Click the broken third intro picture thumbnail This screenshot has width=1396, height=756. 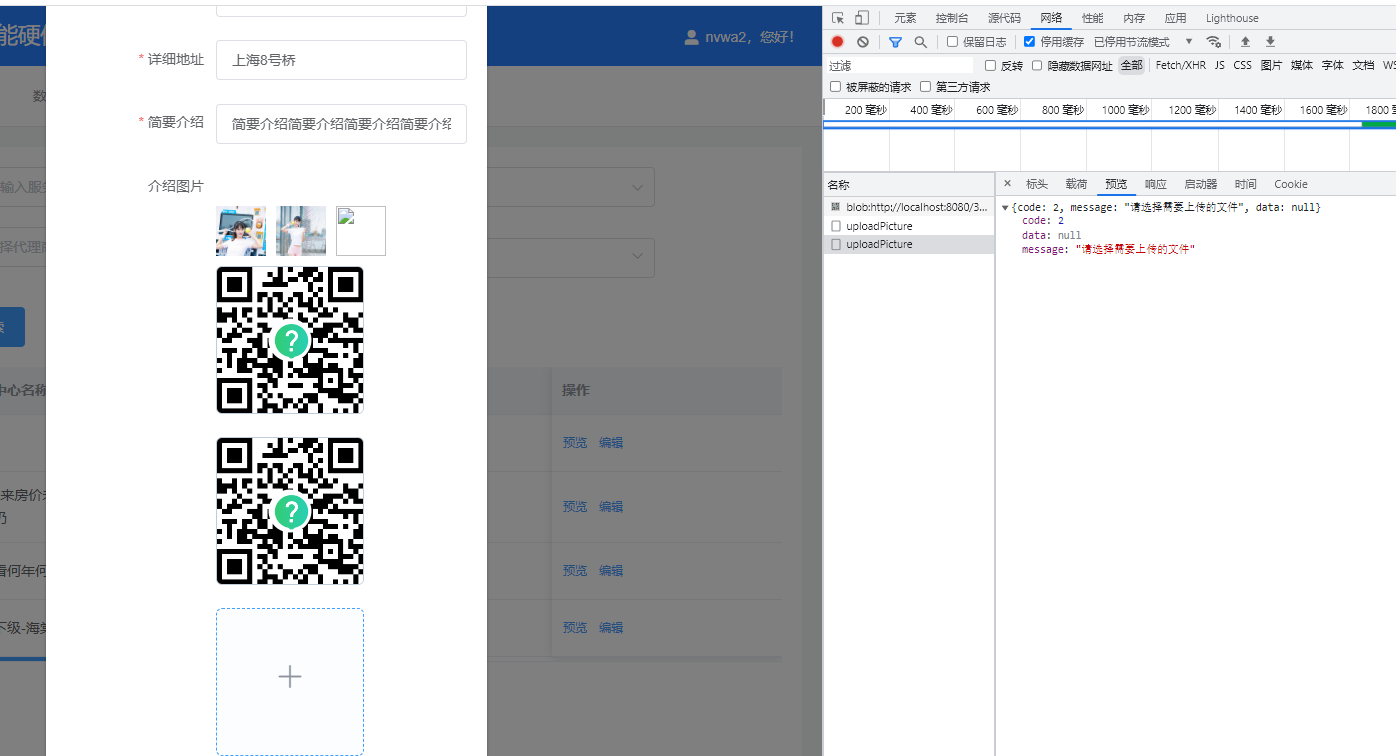[x=361, y=231]
